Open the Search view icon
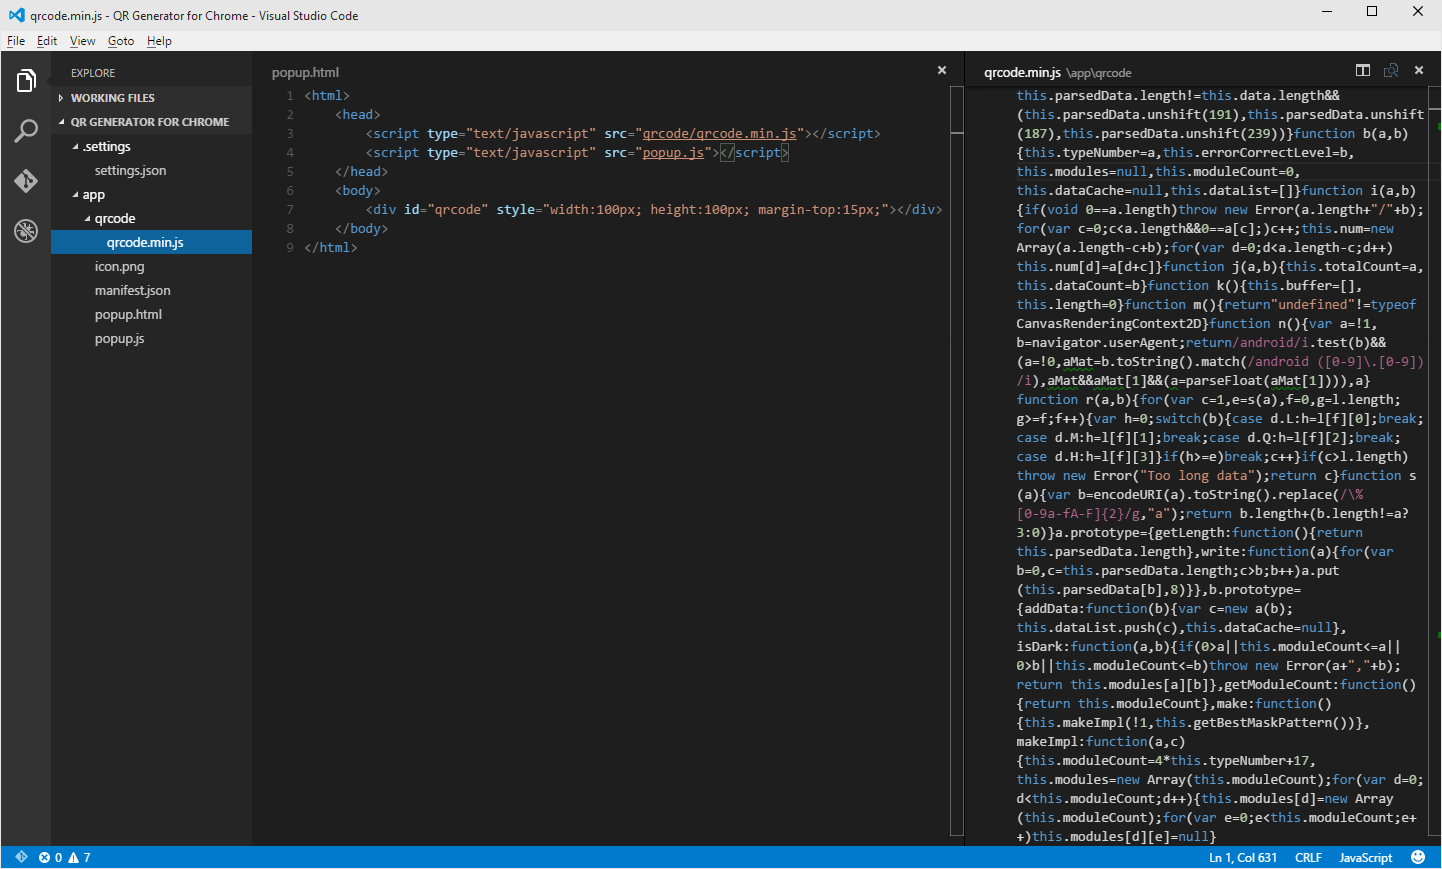Viewport: 1442px width, 869px height. pyautogui.click(x=26, y=131)
